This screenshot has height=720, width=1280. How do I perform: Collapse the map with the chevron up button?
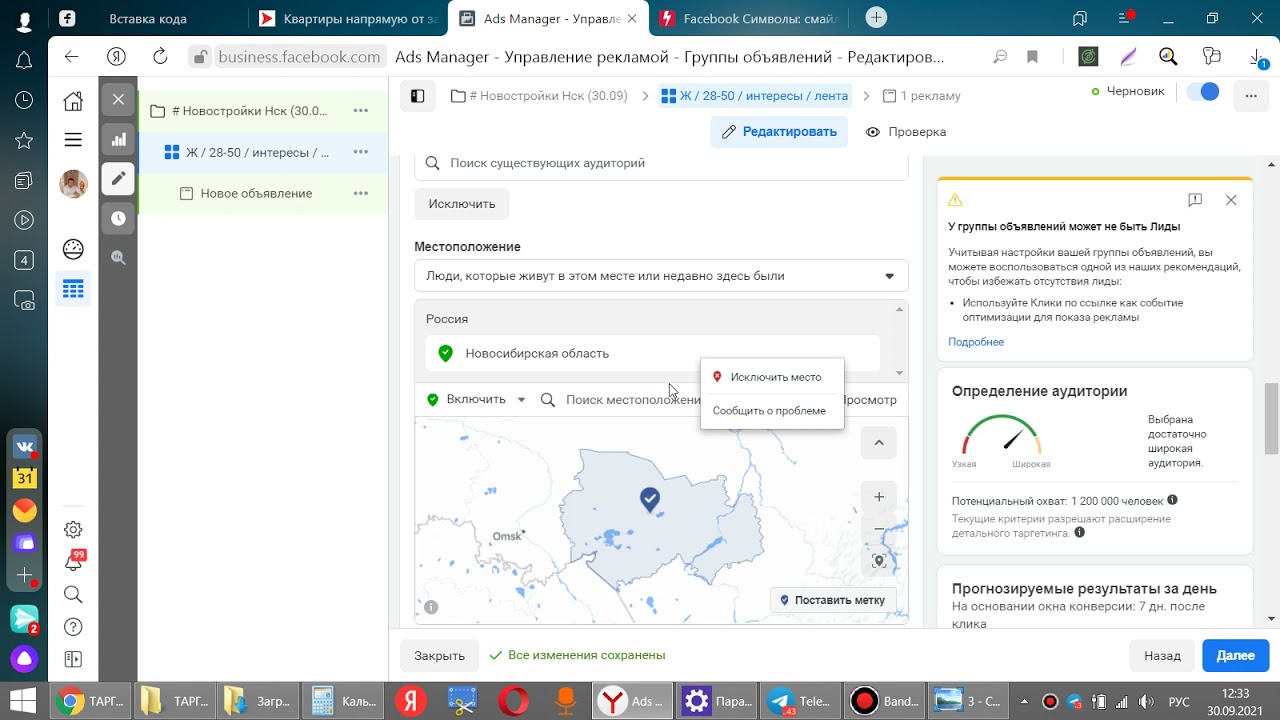[879, 443]
